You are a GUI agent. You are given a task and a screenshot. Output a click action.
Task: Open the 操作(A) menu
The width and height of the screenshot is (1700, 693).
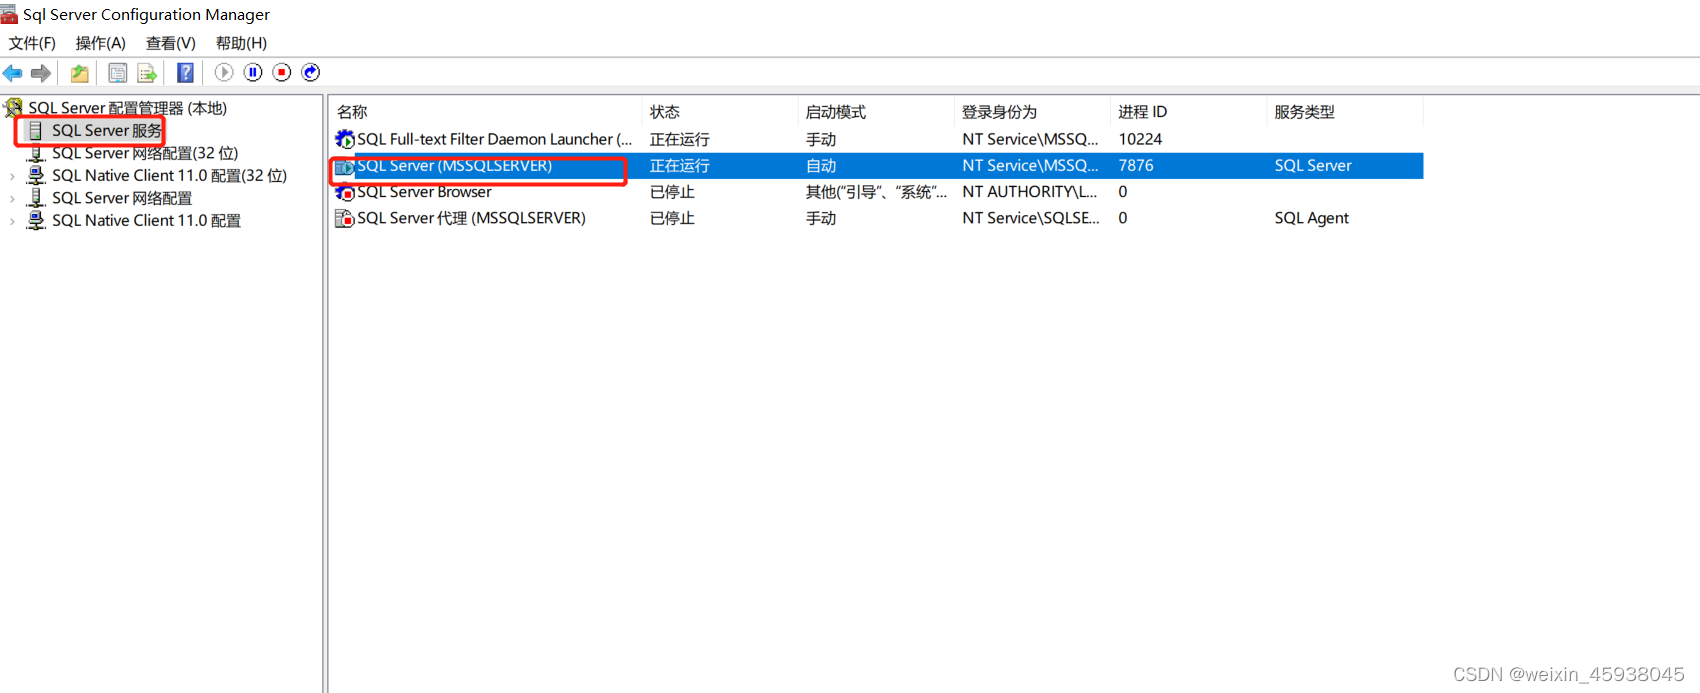click(100, 43)
